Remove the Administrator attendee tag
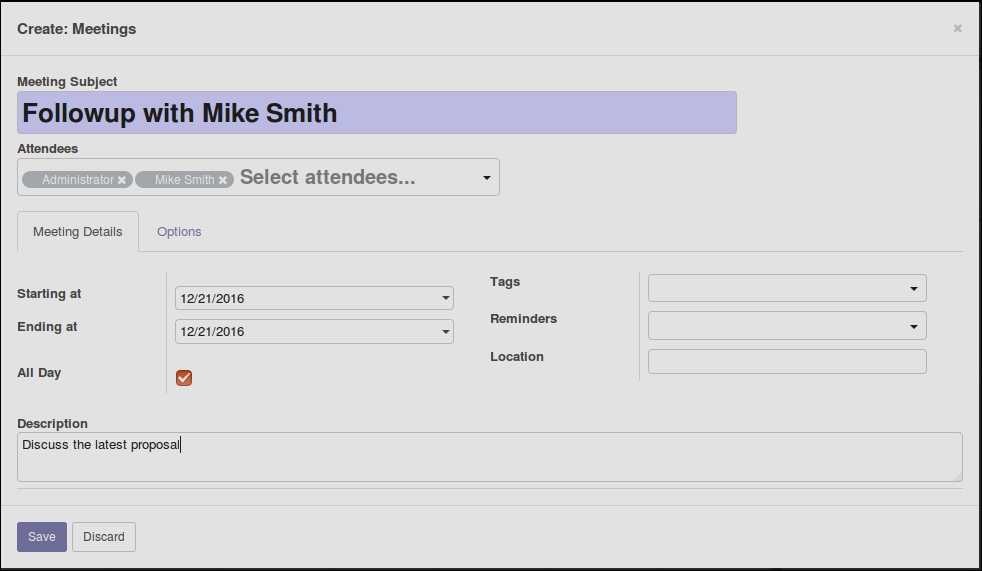This screenshot has height=571, width=982. pyautogui.click(x=122, y=180)
